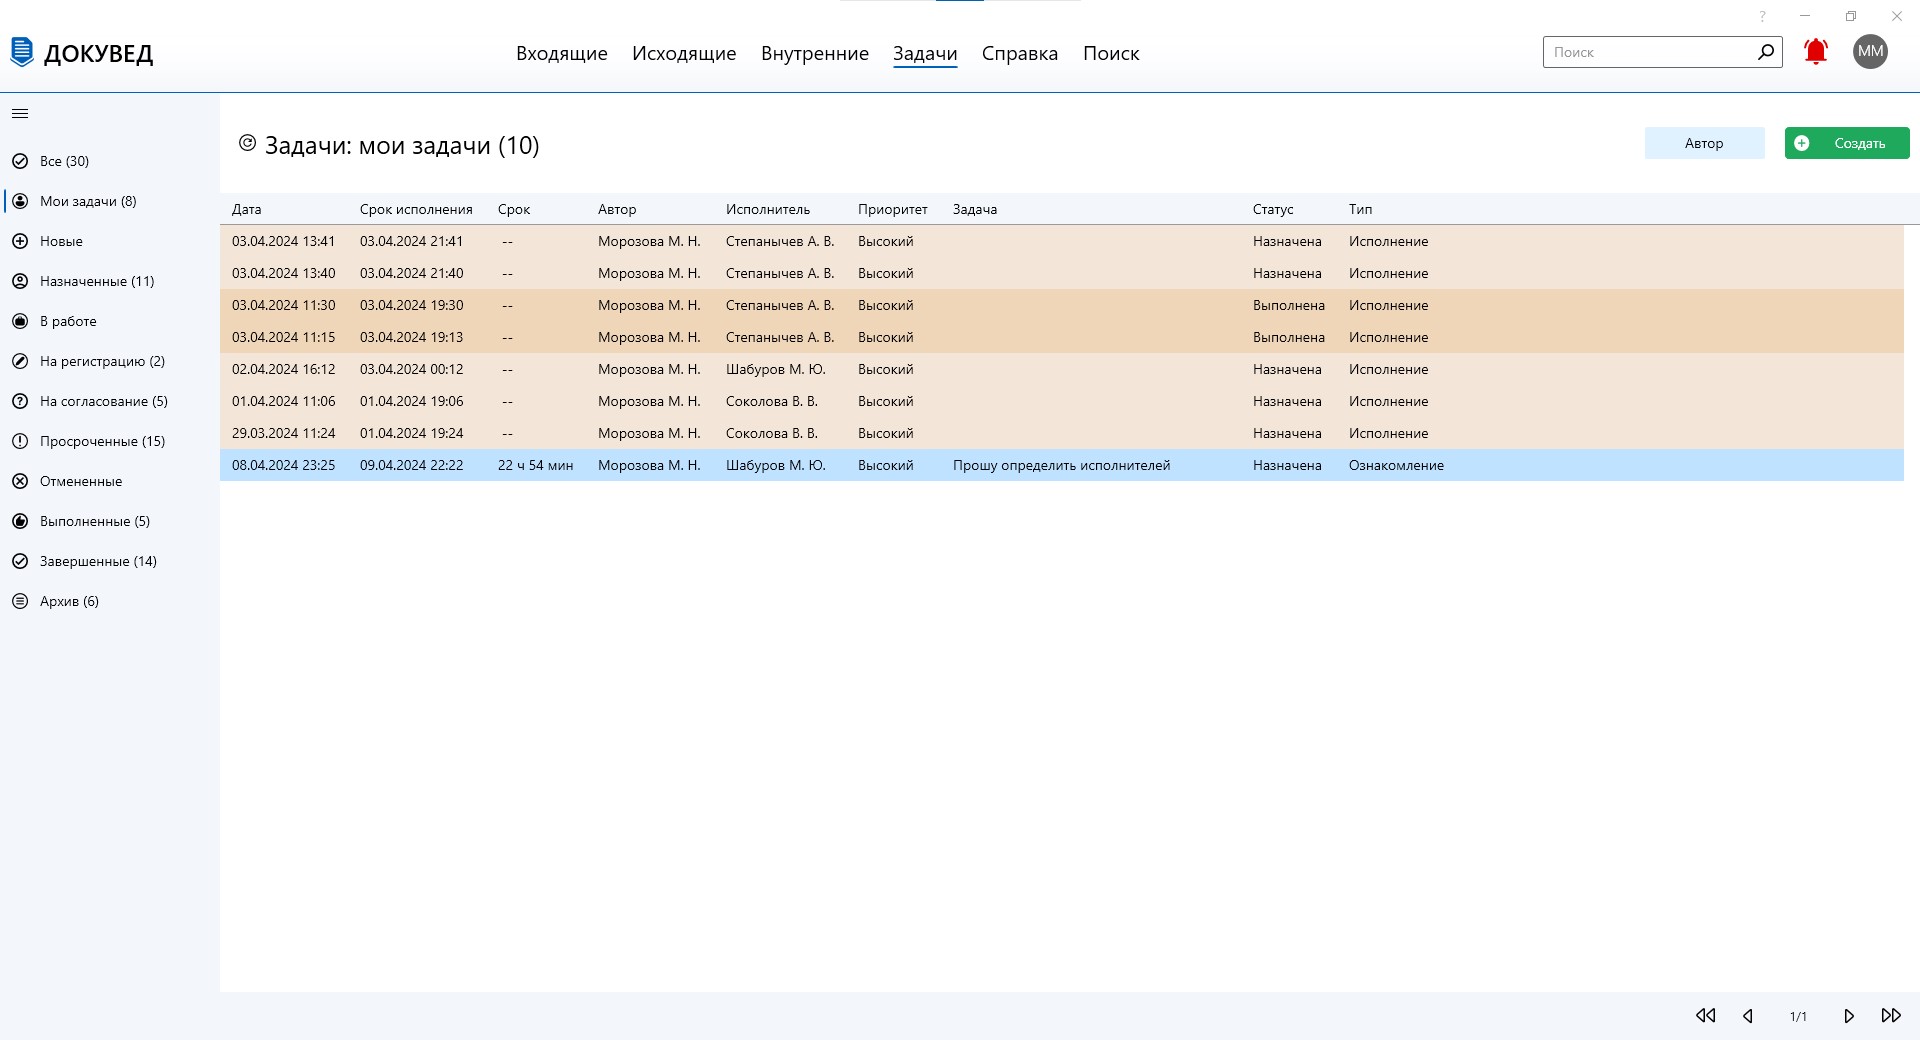
Task: Click the Выполненные sidebar icon
Action: [20, 521]
